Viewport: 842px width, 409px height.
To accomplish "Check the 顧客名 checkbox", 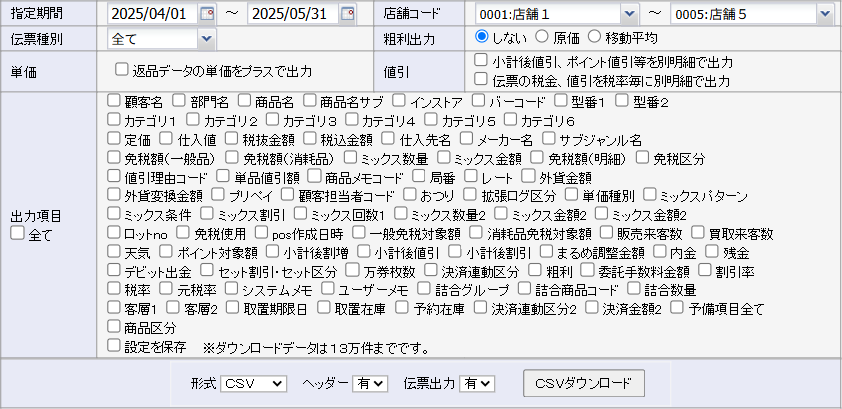I will pyautogui.click(x=113, y=100).
